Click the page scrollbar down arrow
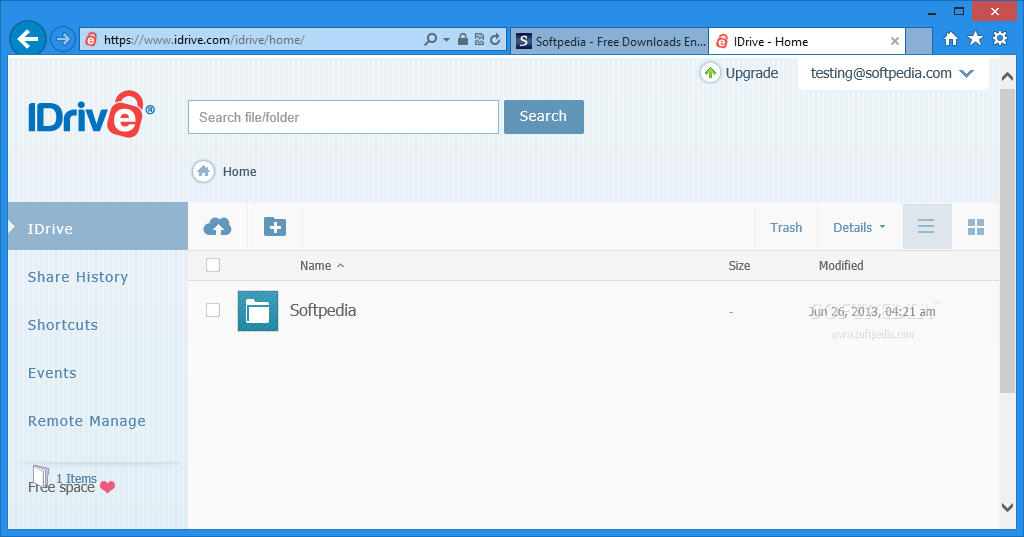This screenshot has height=537, width=1024. pos(1007,506)
